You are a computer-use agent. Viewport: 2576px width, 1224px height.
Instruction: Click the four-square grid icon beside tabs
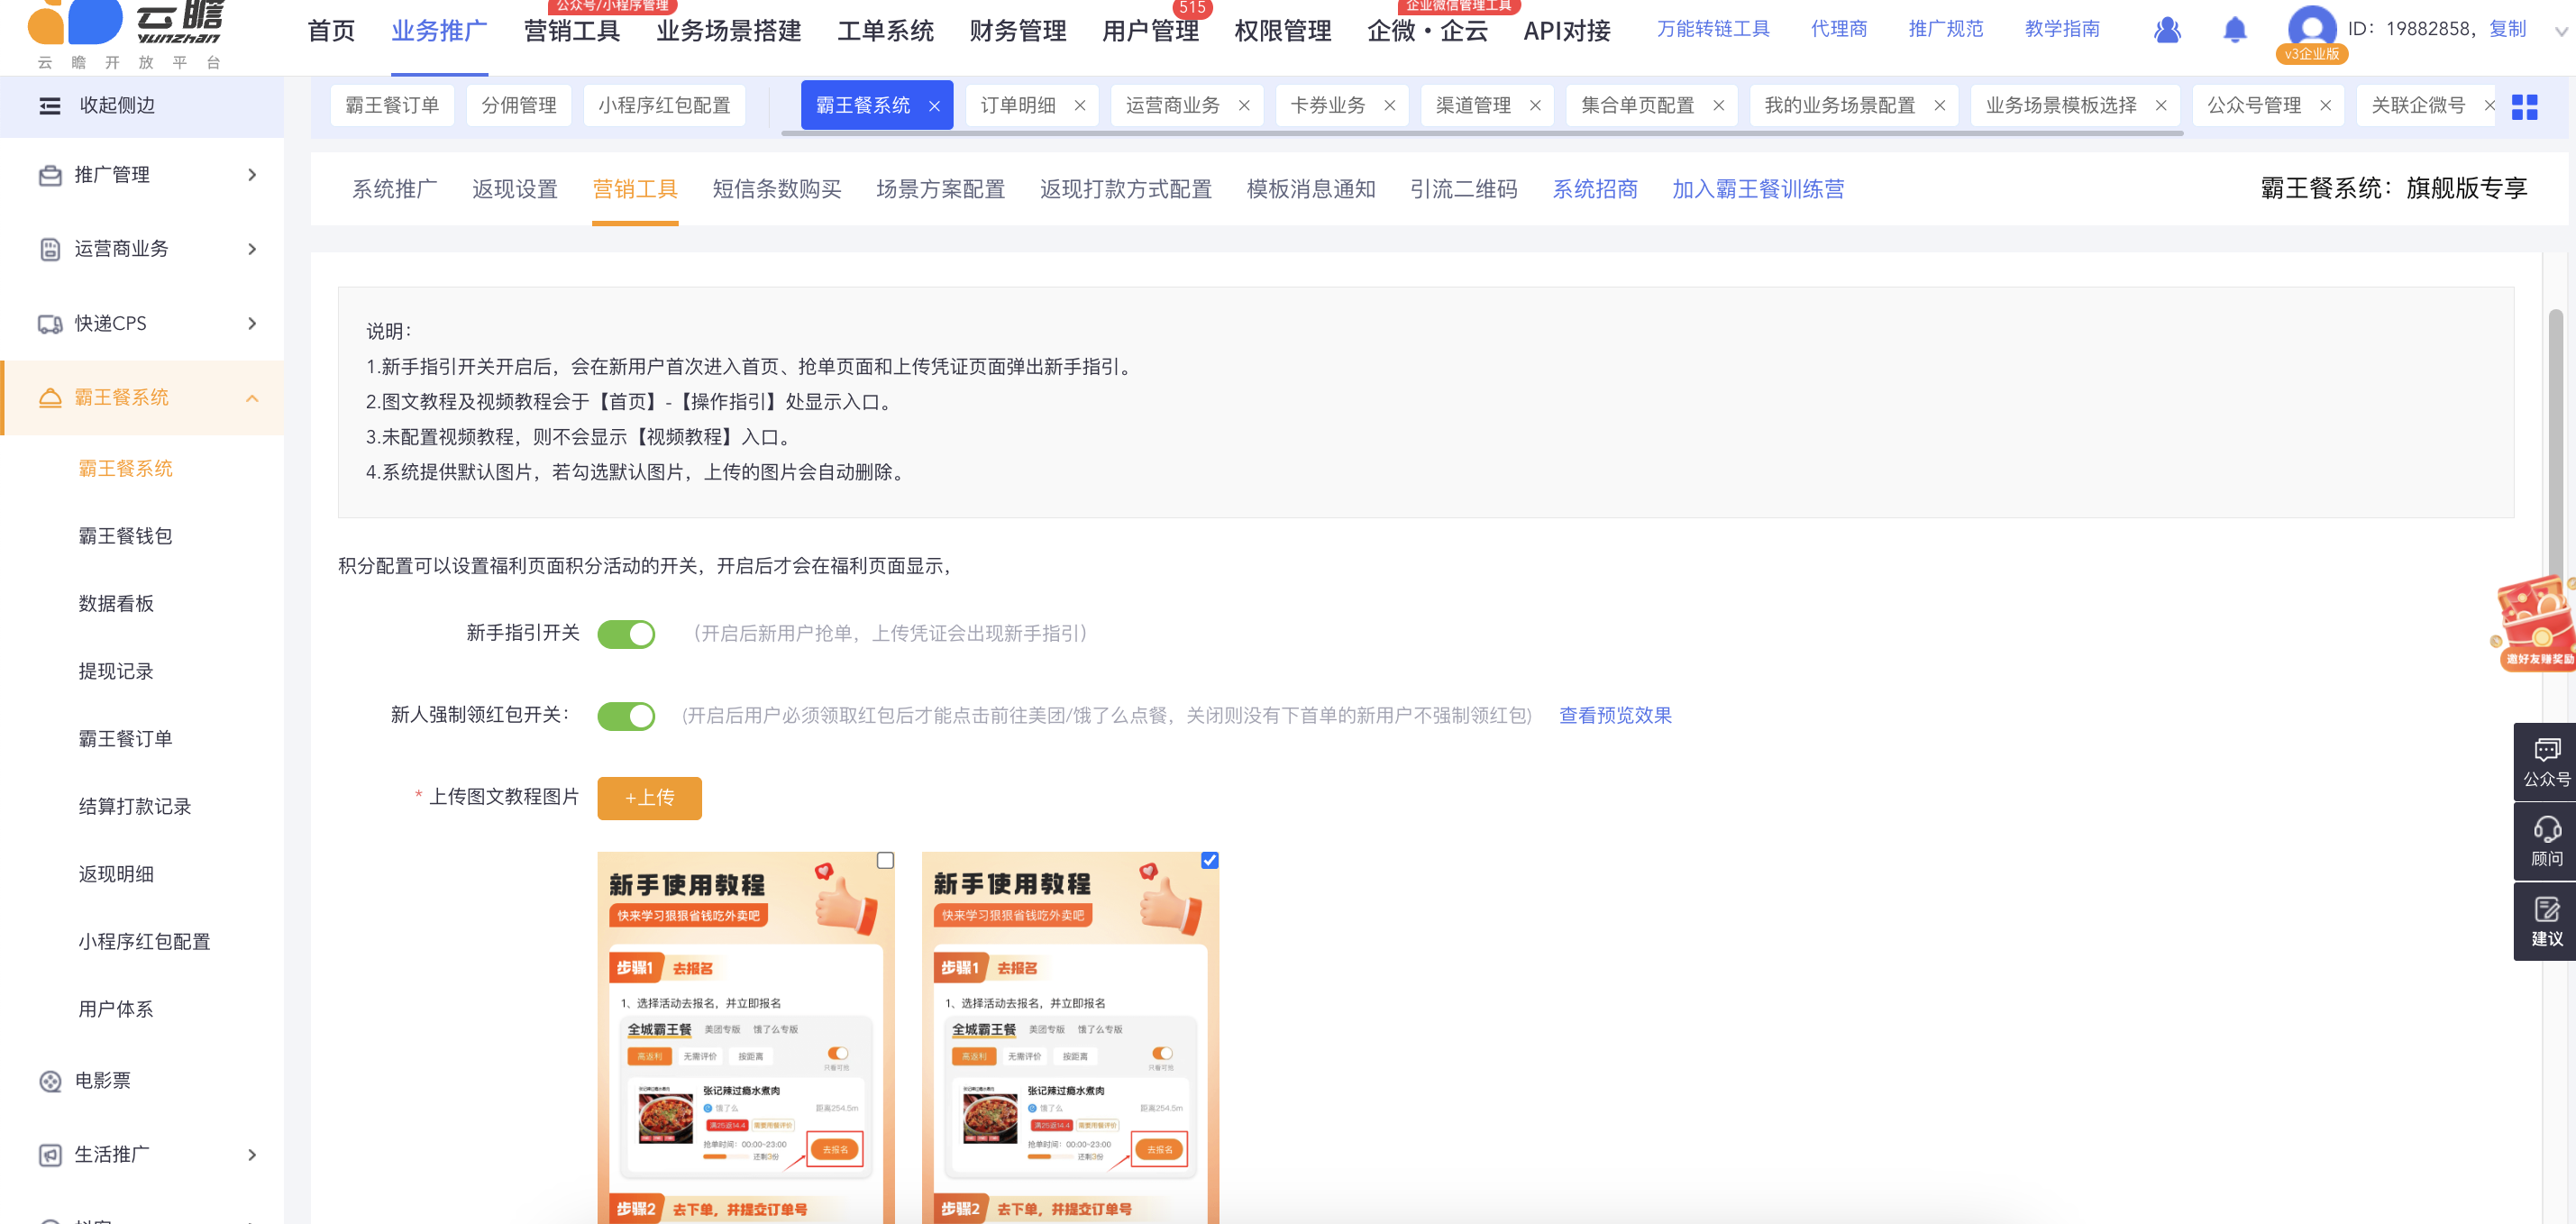tap(2524, 106)
